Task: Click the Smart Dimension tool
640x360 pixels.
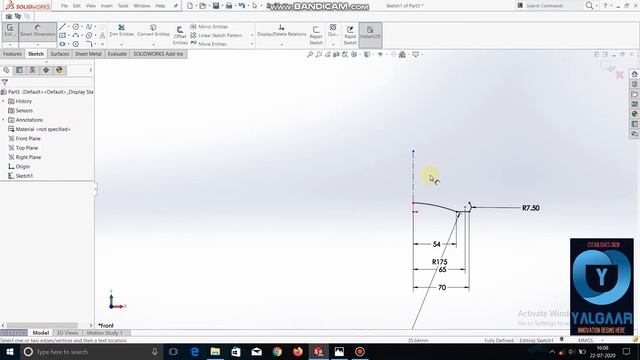Action: tap(38, 31)
